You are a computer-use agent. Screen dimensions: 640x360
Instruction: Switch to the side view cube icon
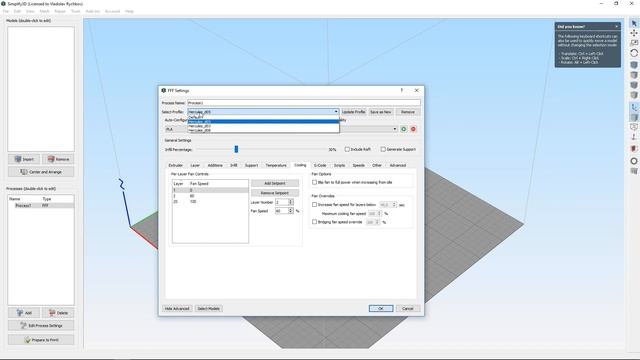634,95
